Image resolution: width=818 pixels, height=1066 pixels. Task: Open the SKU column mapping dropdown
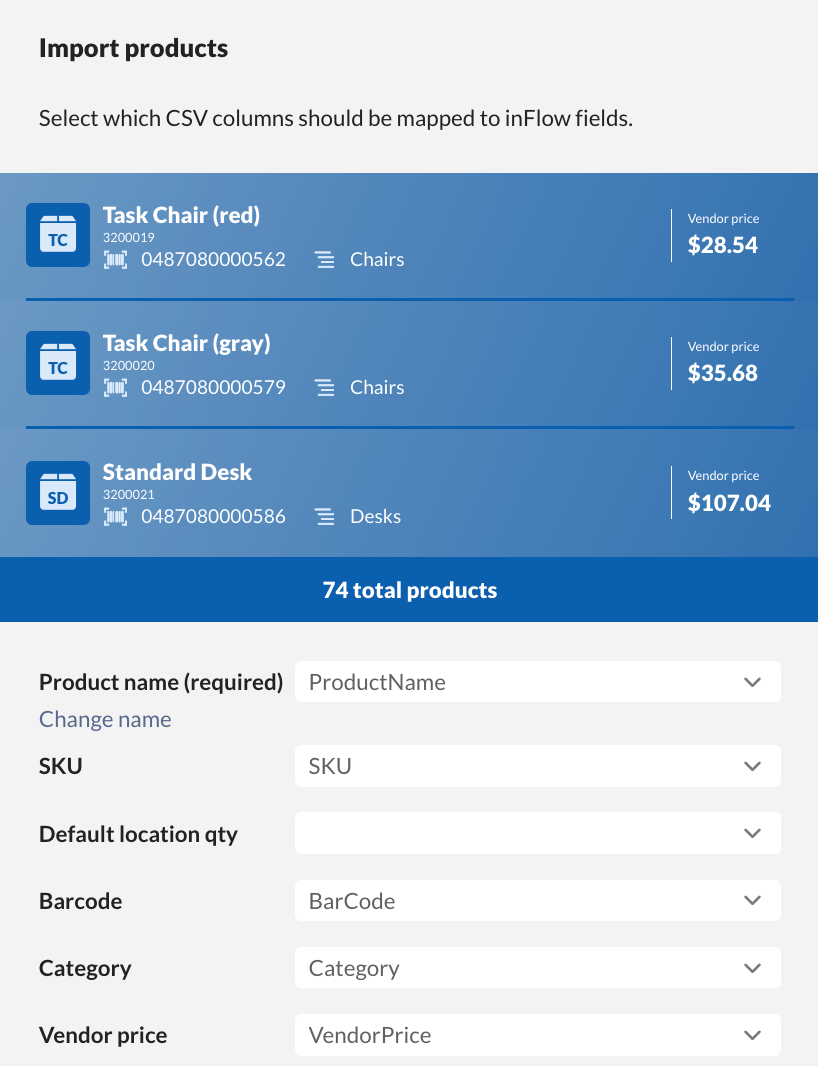pos(537,766)
